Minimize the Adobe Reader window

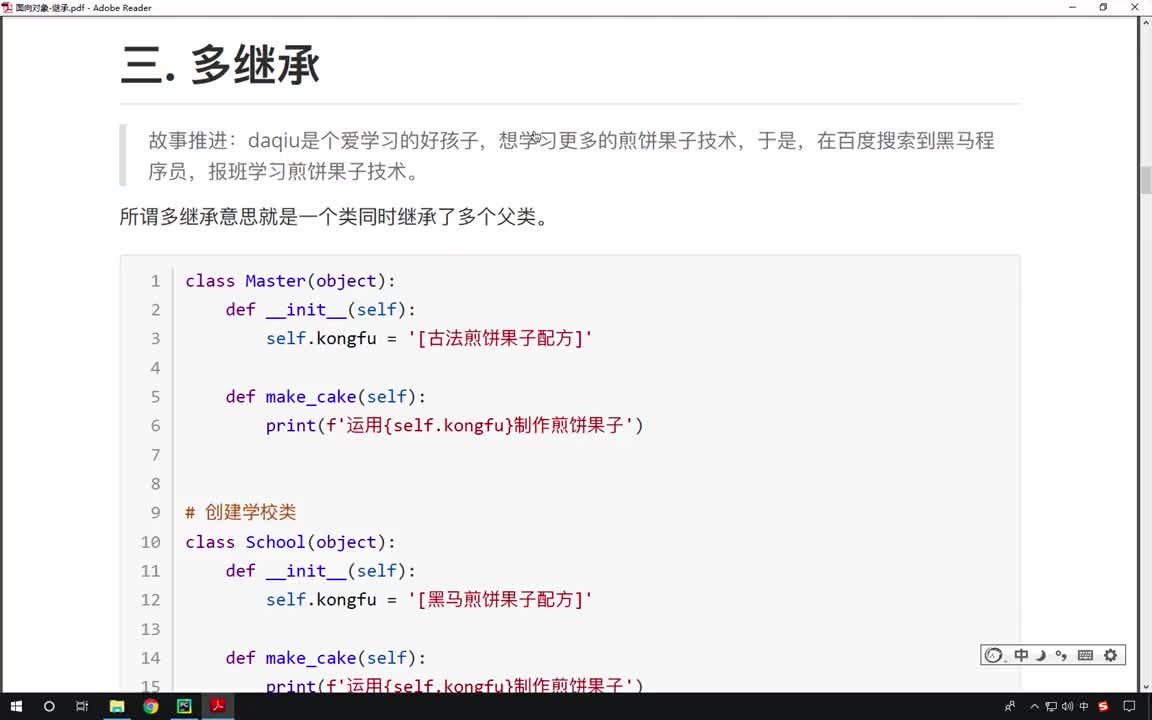(x=1073, y=7)
